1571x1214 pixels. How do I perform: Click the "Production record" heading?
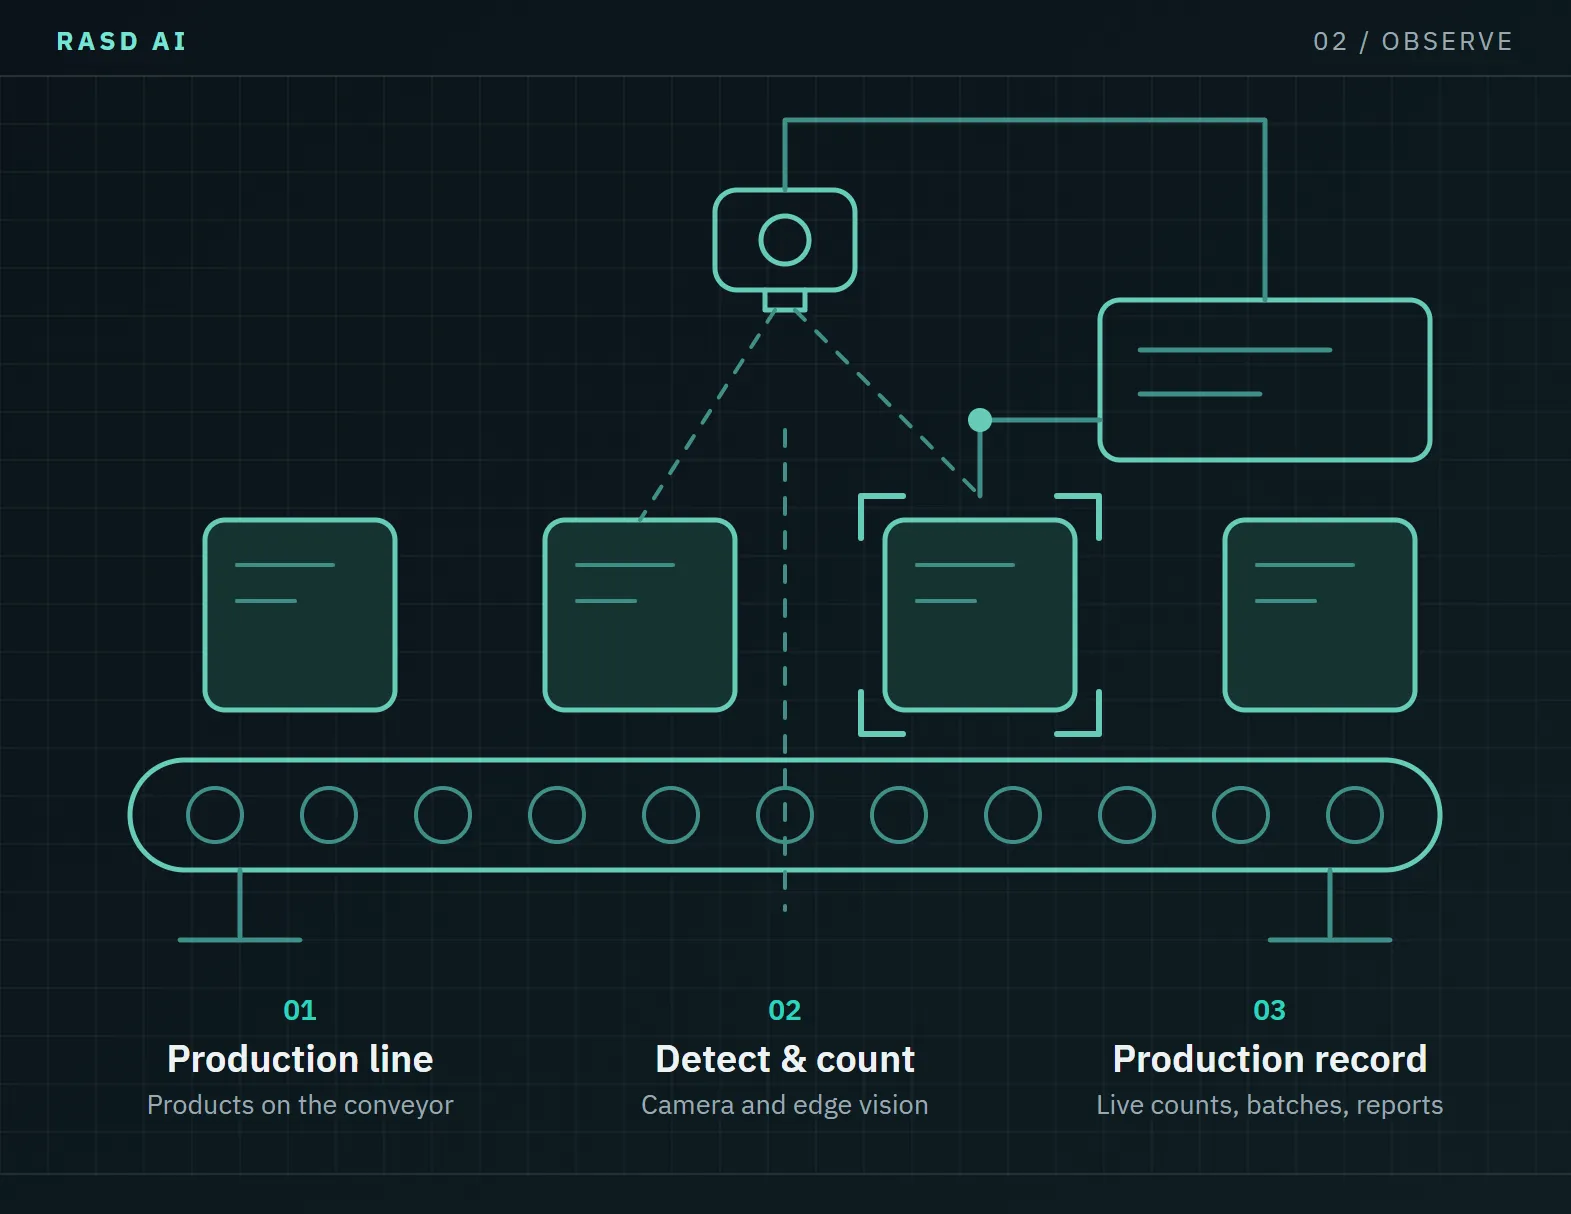pyautogui.click(x=1270, y=1059)
